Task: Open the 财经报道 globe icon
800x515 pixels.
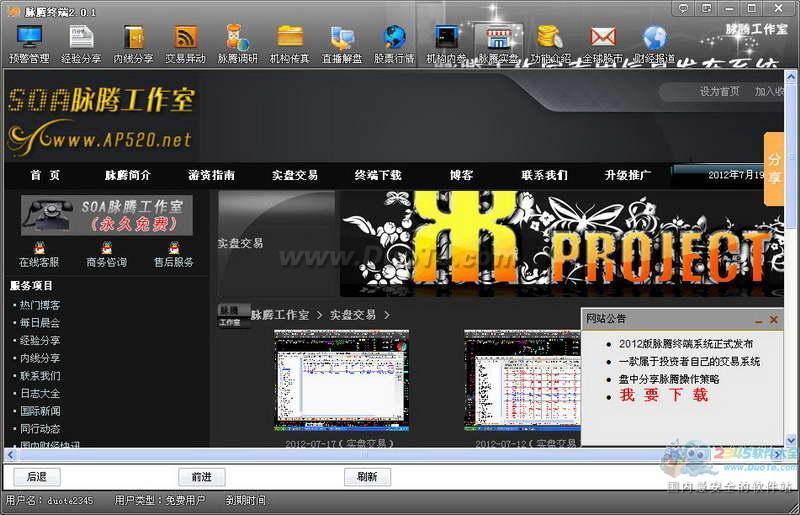Action: [x=655, y=38]
